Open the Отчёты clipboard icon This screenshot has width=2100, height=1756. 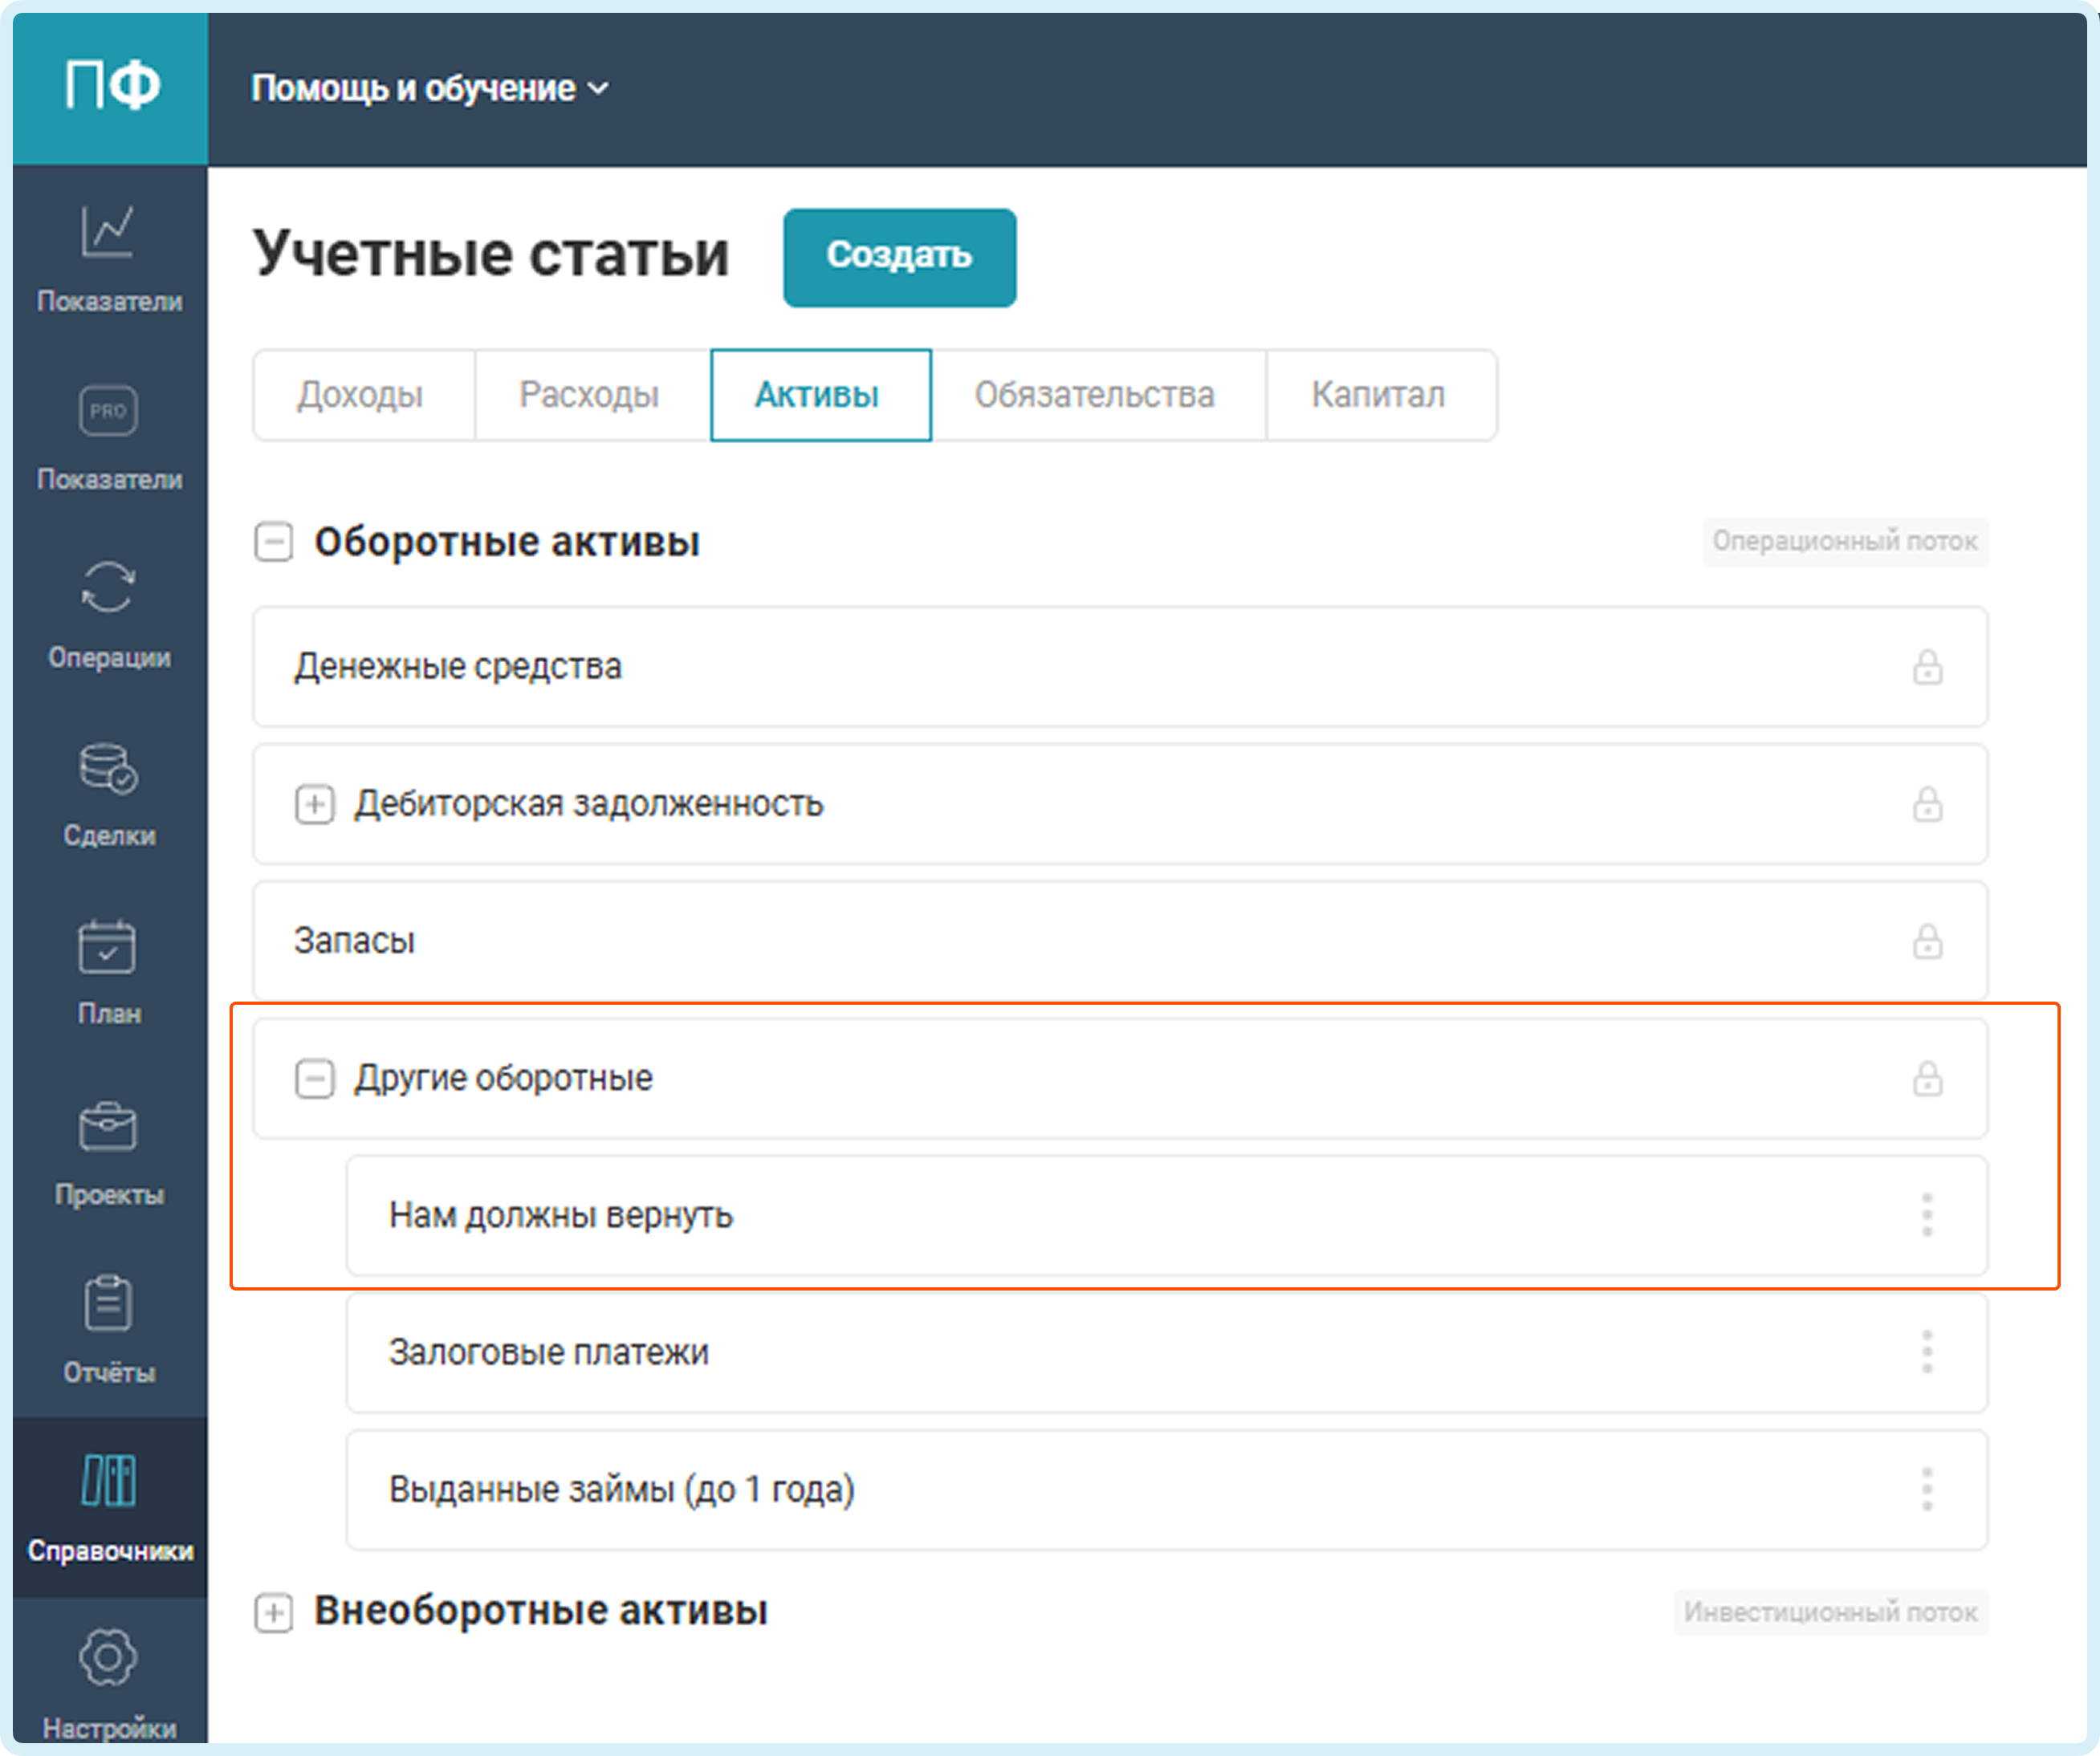tap(108, 1304)
